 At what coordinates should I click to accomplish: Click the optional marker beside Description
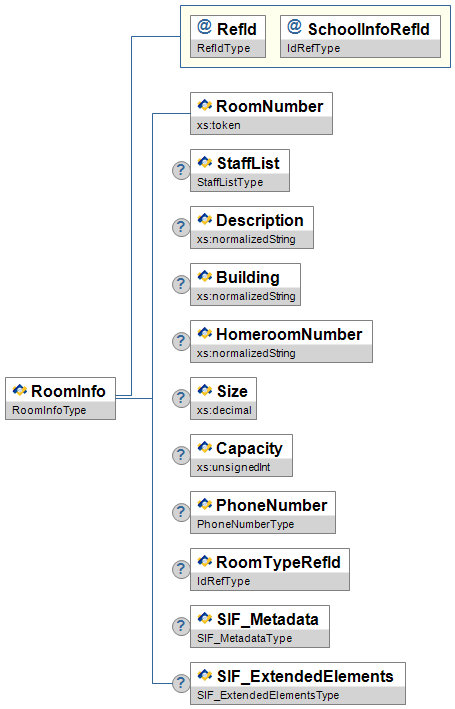tap(181, 227)
